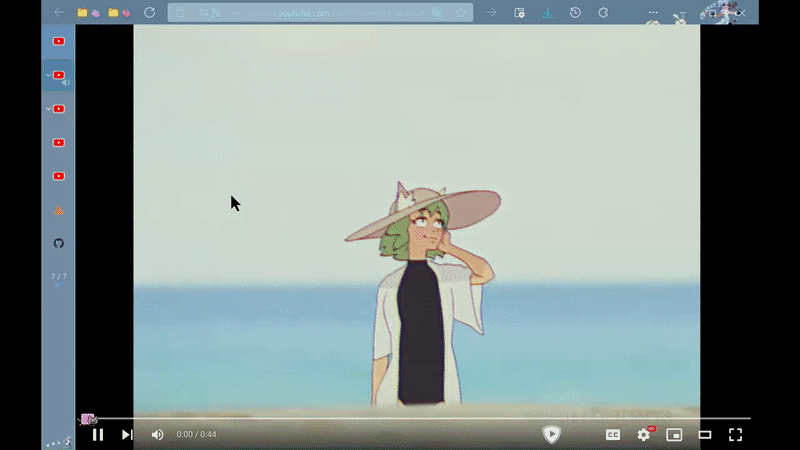Open the shield play extension button in player

coord(552,434)
